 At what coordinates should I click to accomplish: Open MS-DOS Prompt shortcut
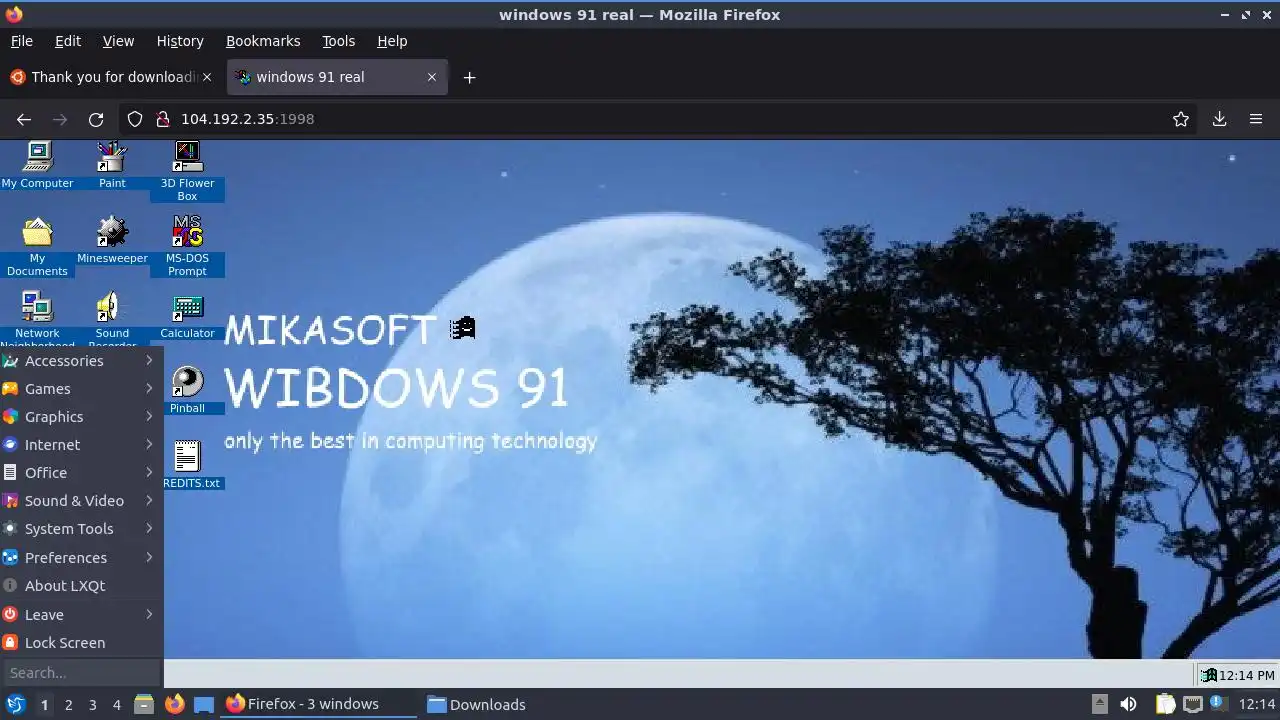187,246
